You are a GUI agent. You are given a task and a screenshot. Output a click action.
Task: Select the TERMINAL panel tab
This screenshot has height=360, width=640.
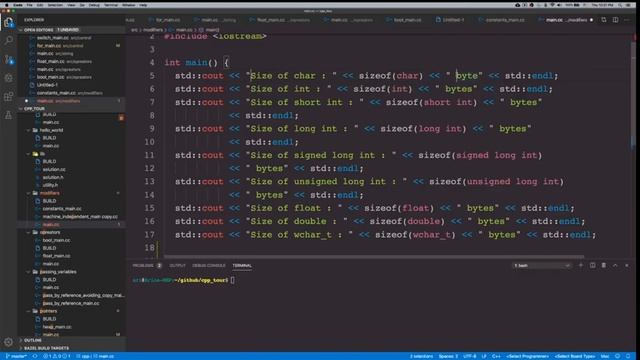point(242,265)
